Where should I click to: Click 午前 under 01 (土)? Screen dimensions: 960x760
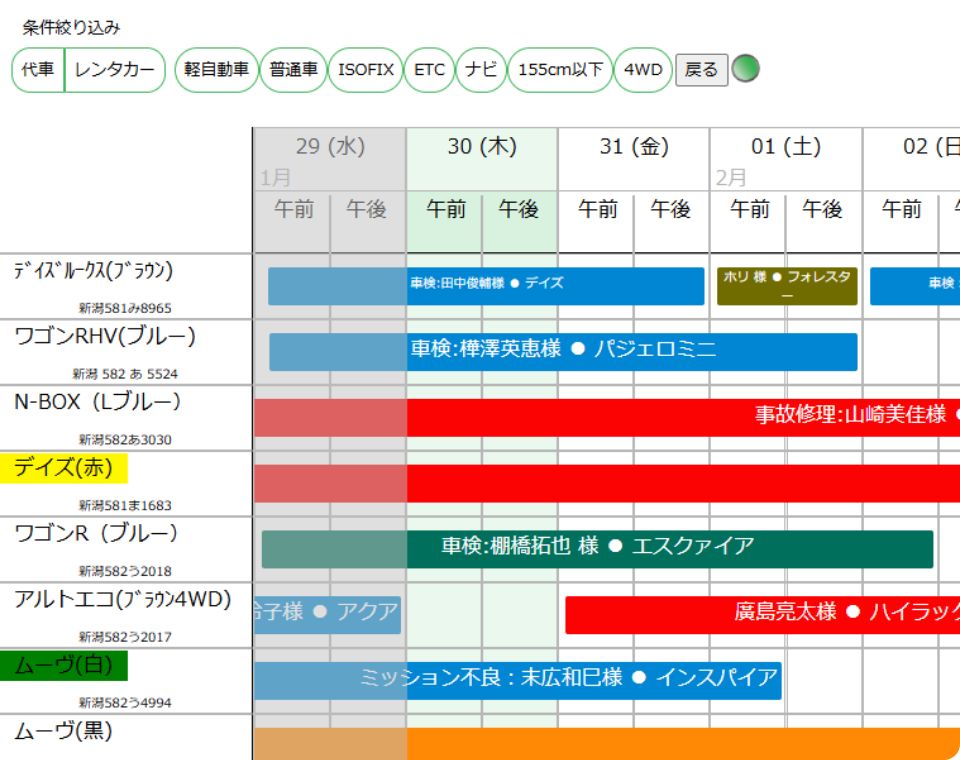(749, 209)
